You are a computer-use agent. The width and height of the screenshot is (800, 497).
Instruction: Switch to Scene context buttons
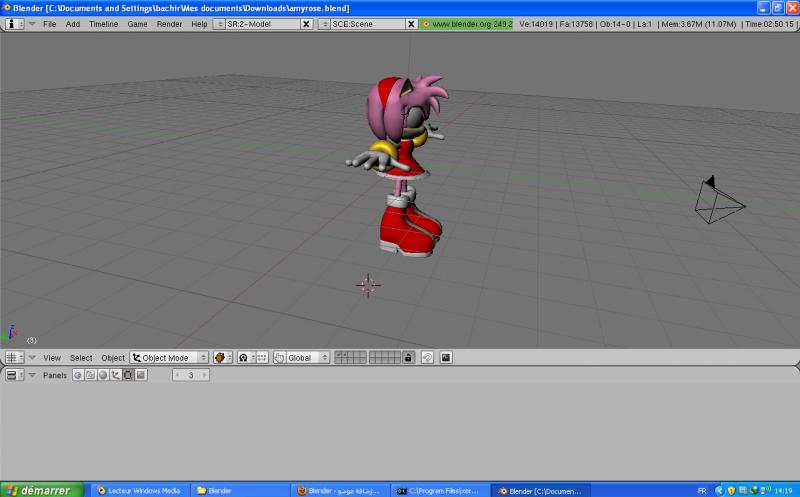coord(141,375)
